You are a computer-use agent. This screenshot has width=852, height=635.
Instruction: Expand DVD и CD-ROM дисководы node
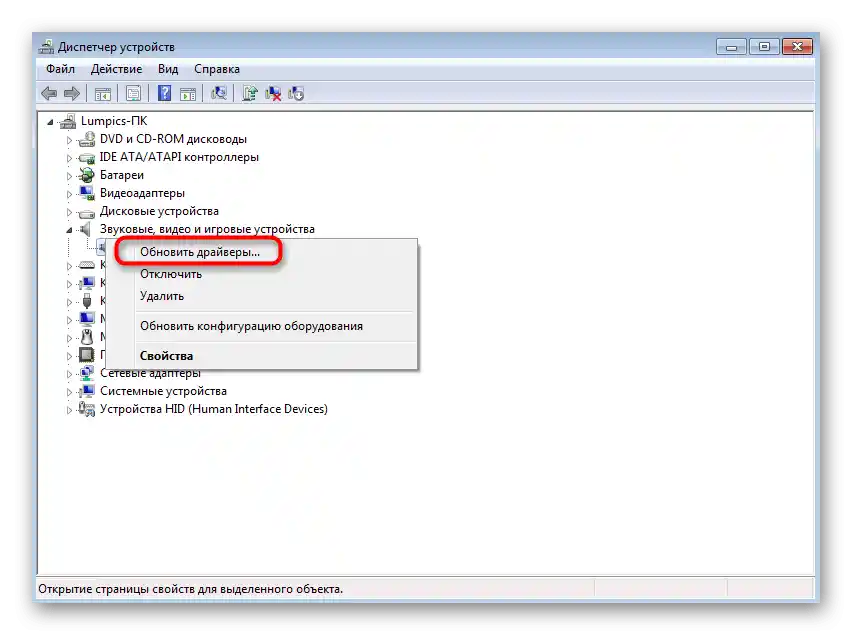coord(69,140)
